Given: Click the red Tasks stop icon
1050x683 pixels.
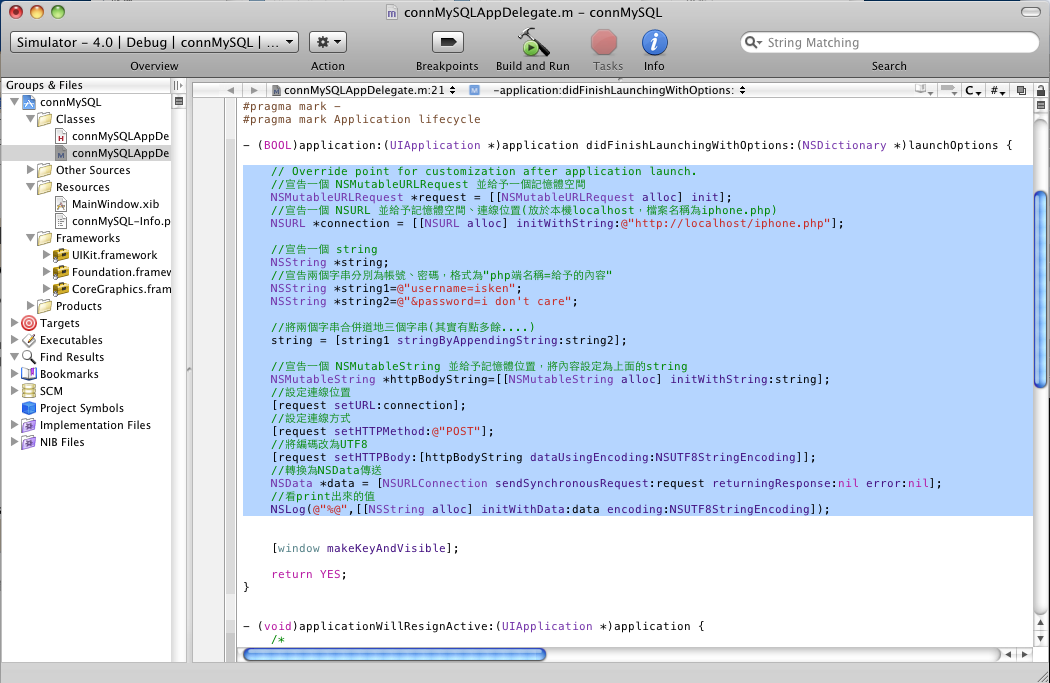Looking at the screenshot, I should click(x=604, y=43).
